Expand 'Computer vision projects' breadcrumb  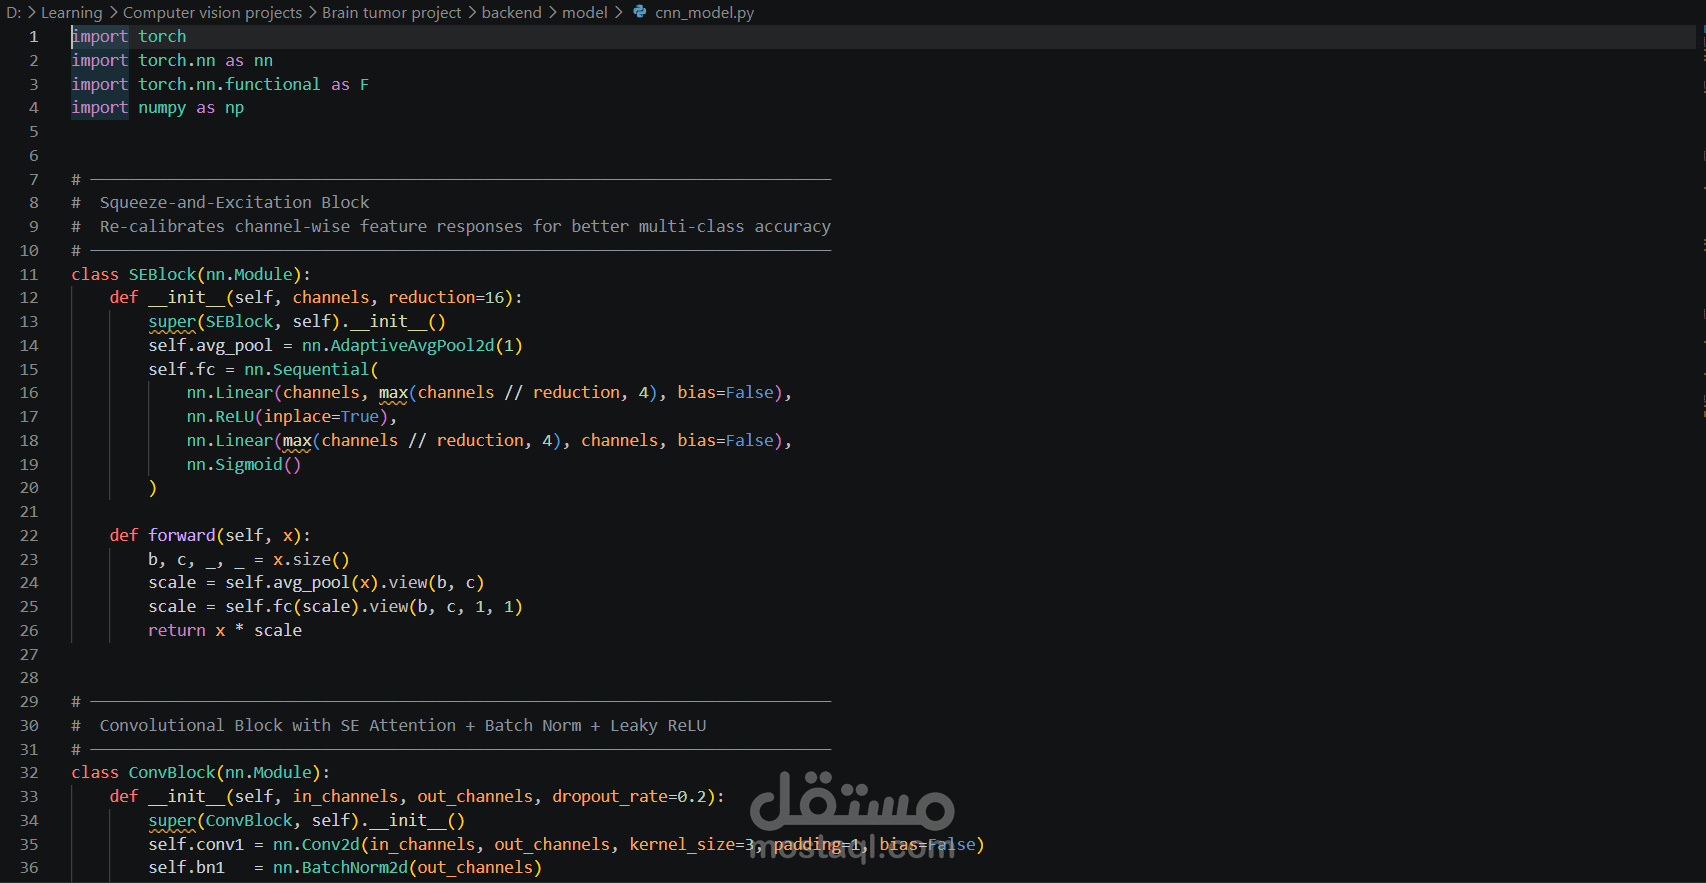212,12
